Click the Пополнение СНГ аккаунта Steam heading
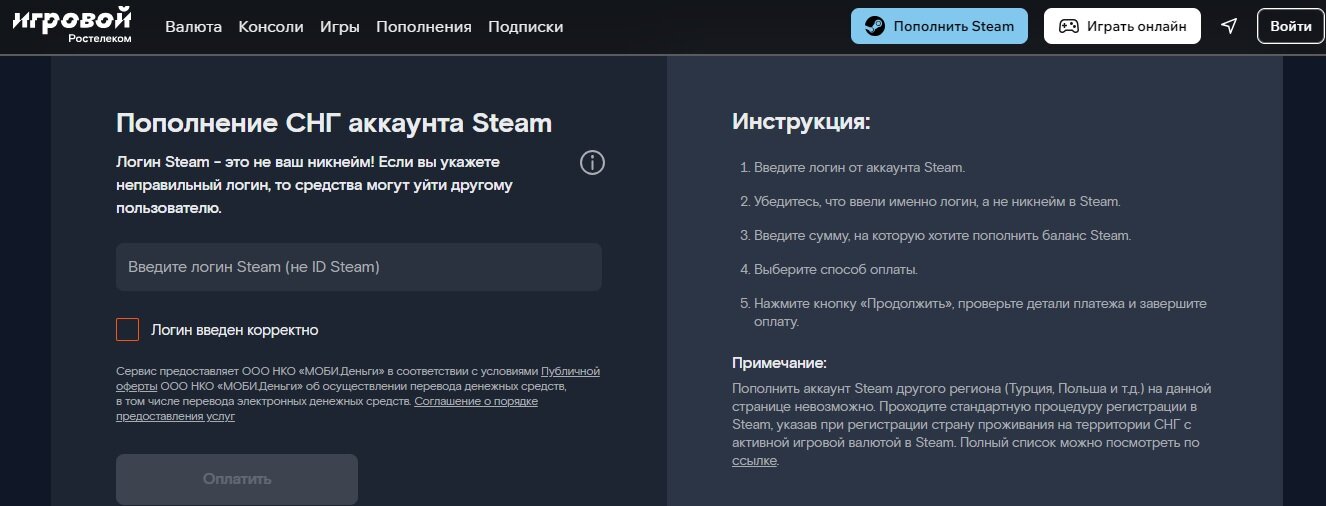This screenshot has width=1326, height=506. (334, 123)
